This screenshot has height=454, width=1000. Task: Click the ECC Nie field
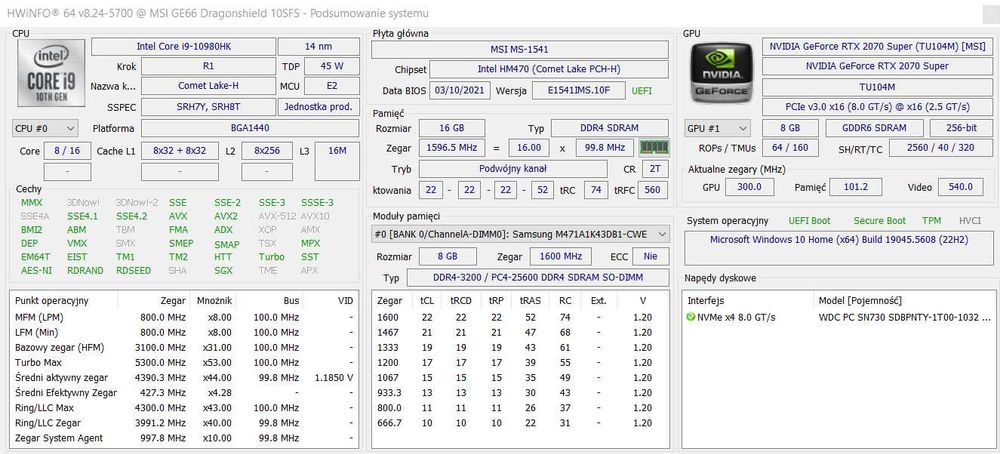coord(651,257)
